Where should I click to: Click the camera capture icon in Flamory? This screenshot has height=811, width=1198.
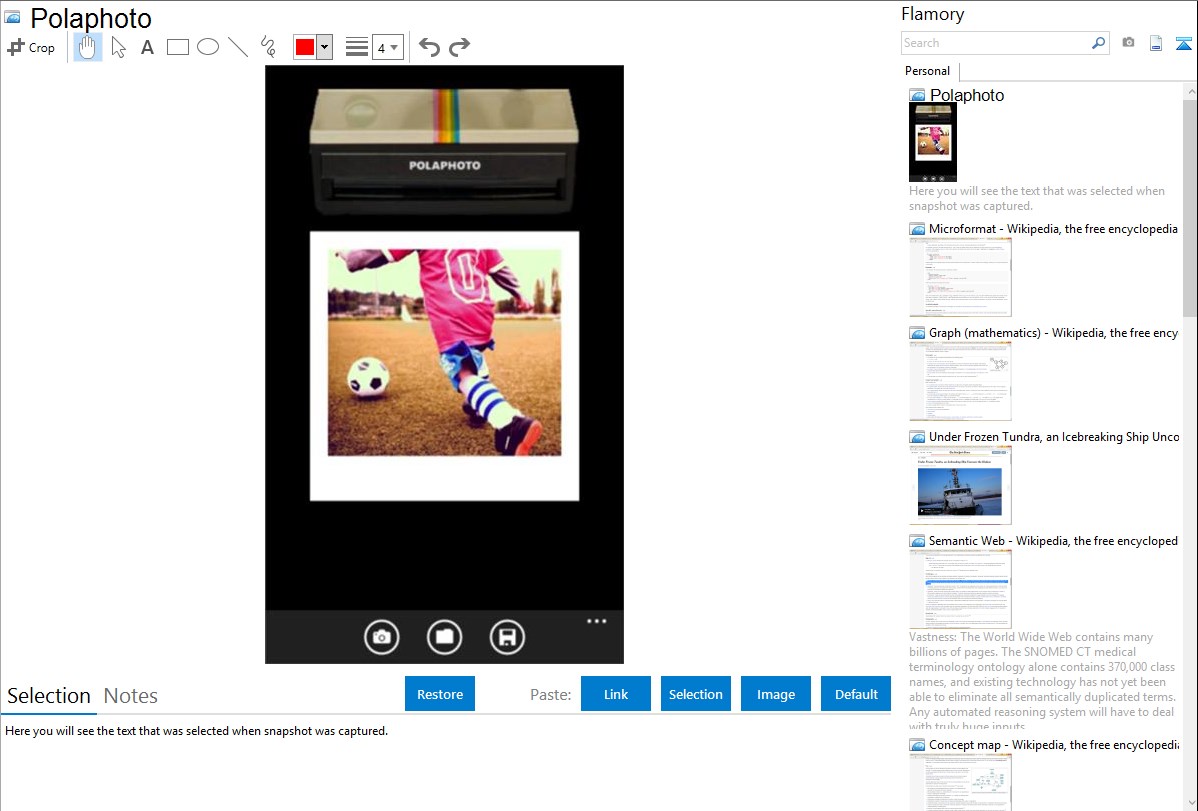[x=1128, y=43]
